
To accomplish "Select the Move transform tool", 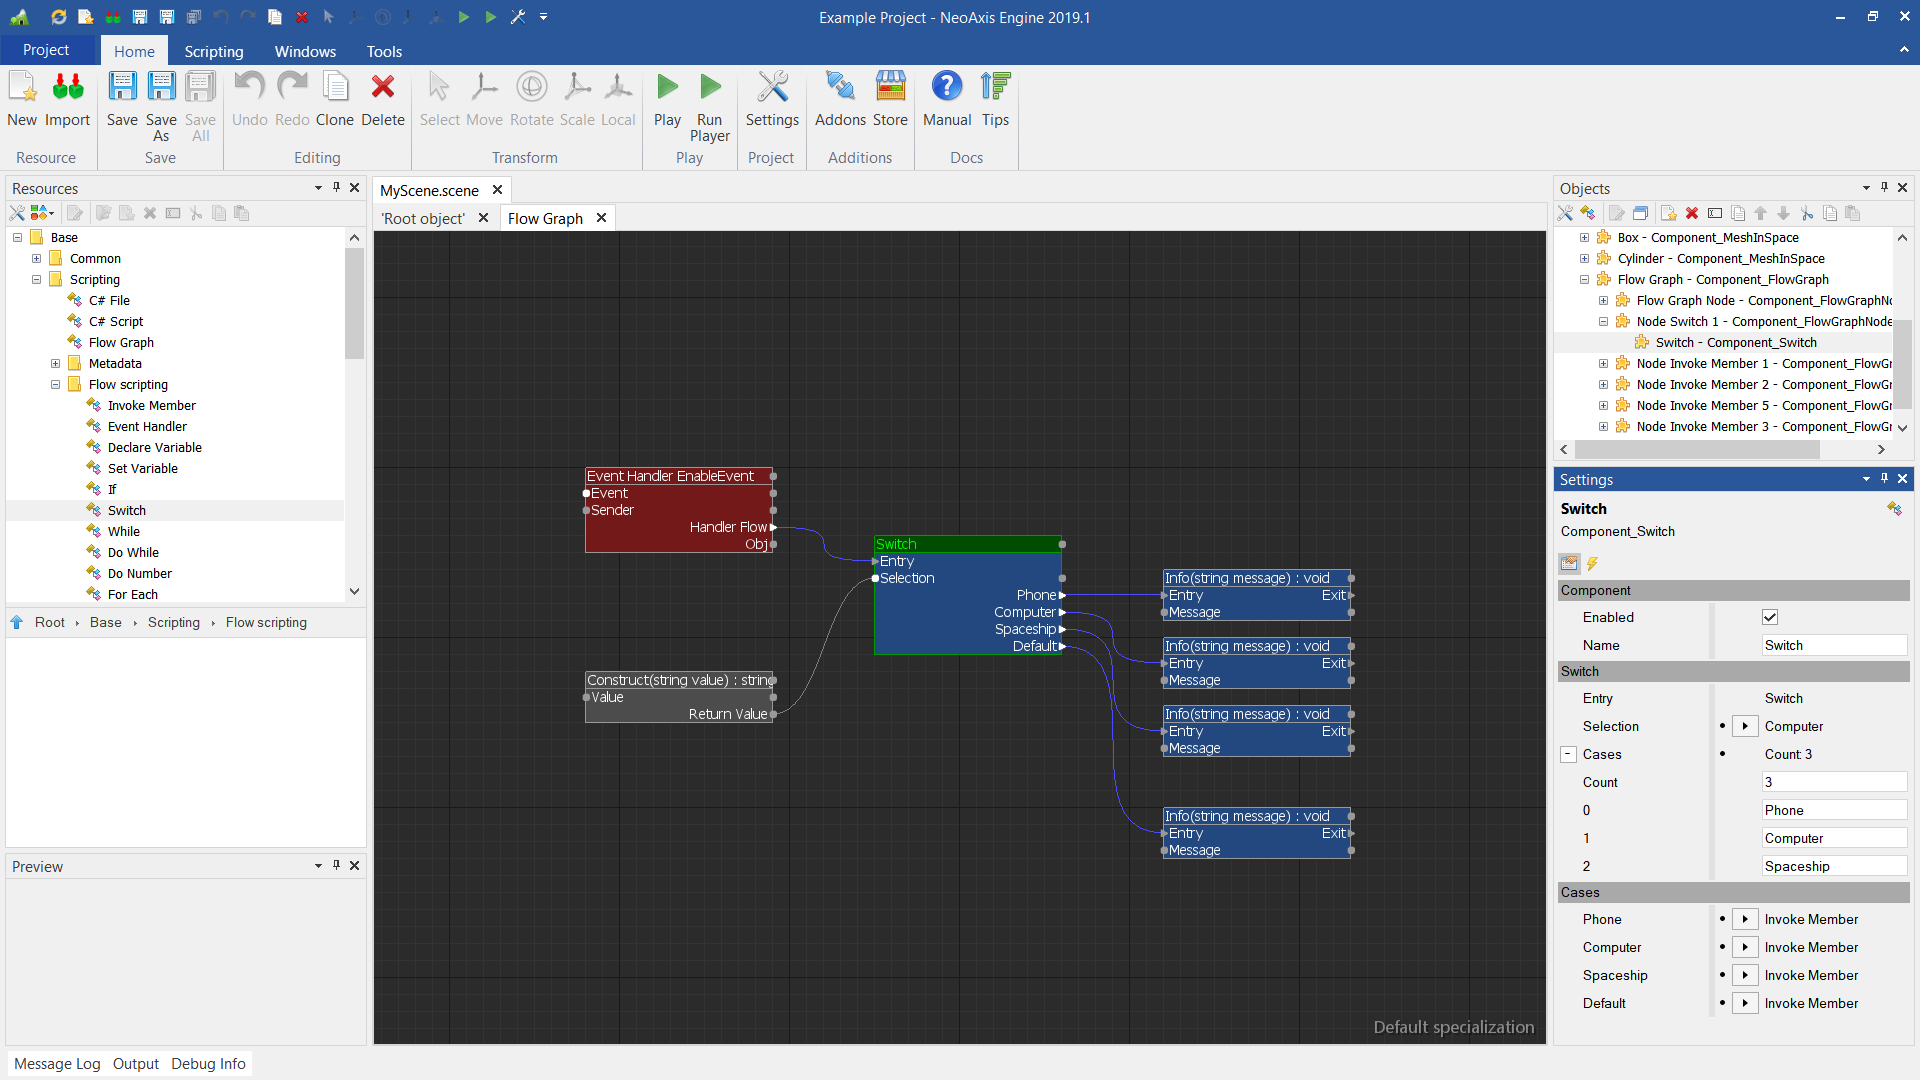I will [483, 99].
